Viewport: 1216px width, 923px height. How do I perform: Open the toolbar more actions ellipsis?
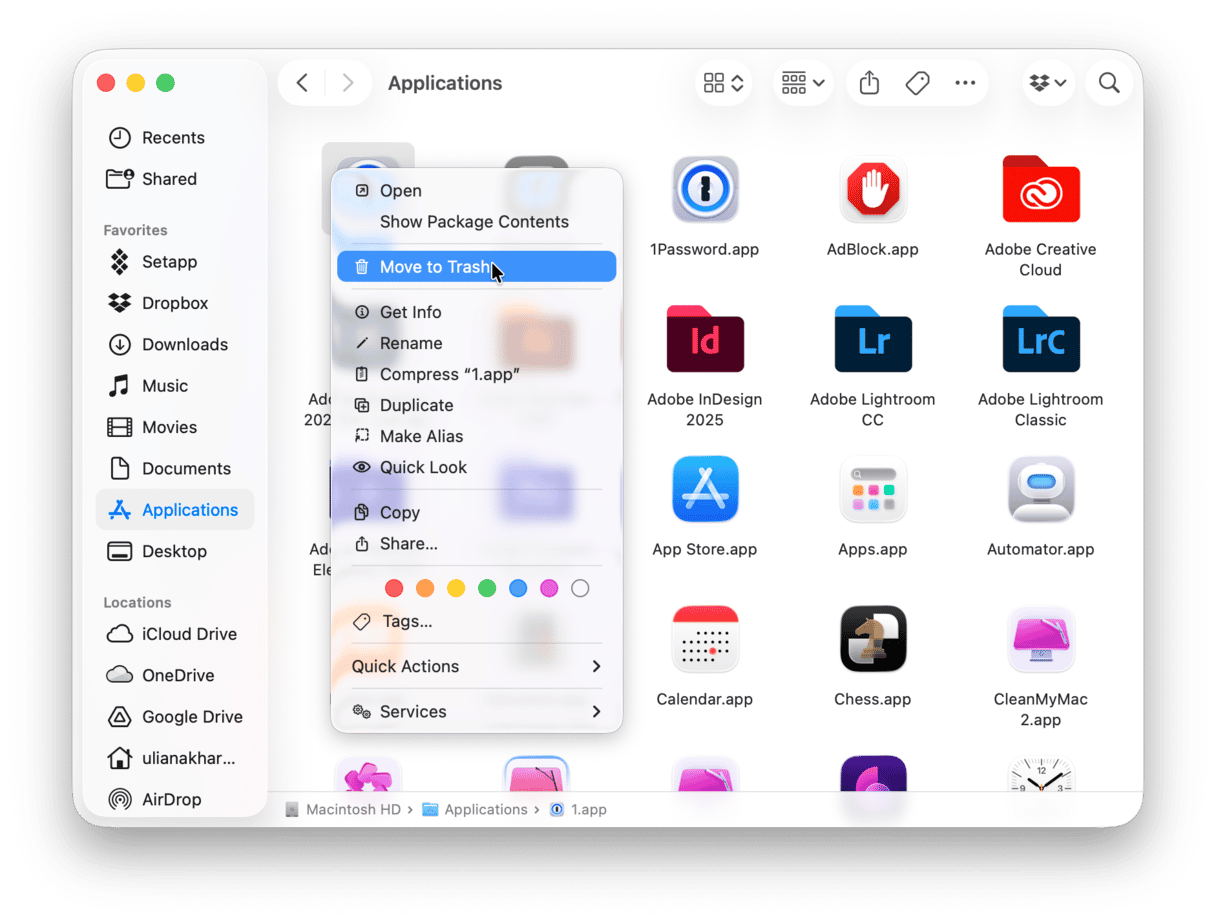pyautogui.click(x=965, y=83)
